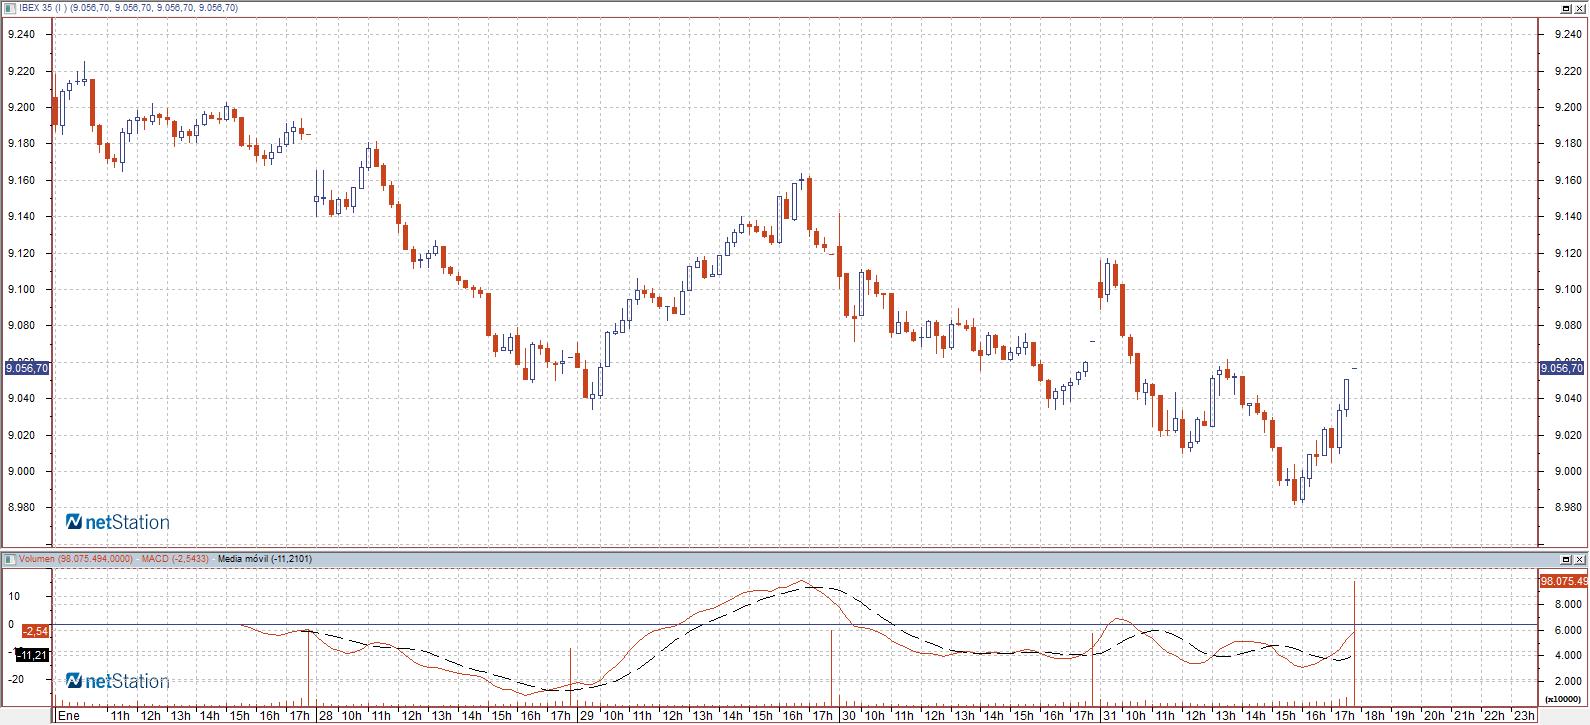Close the IBEX 35 price chart pane

(x=1580, y=7)
